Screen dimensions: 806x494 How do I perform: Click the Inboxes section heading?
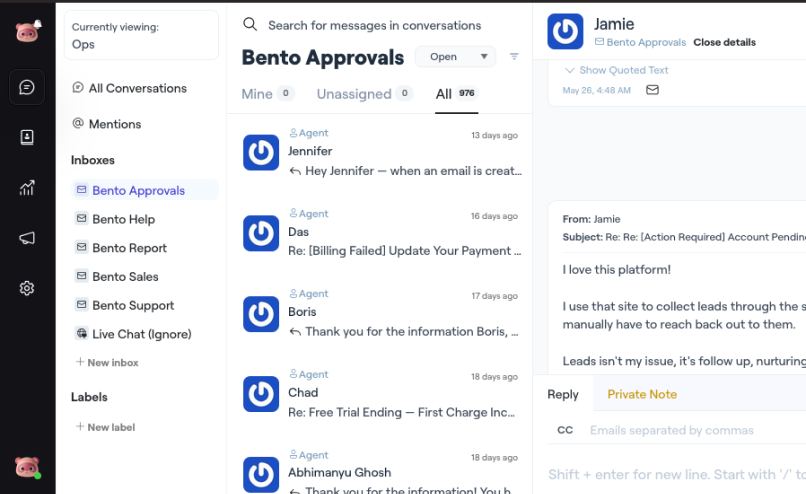click(93, 160)
